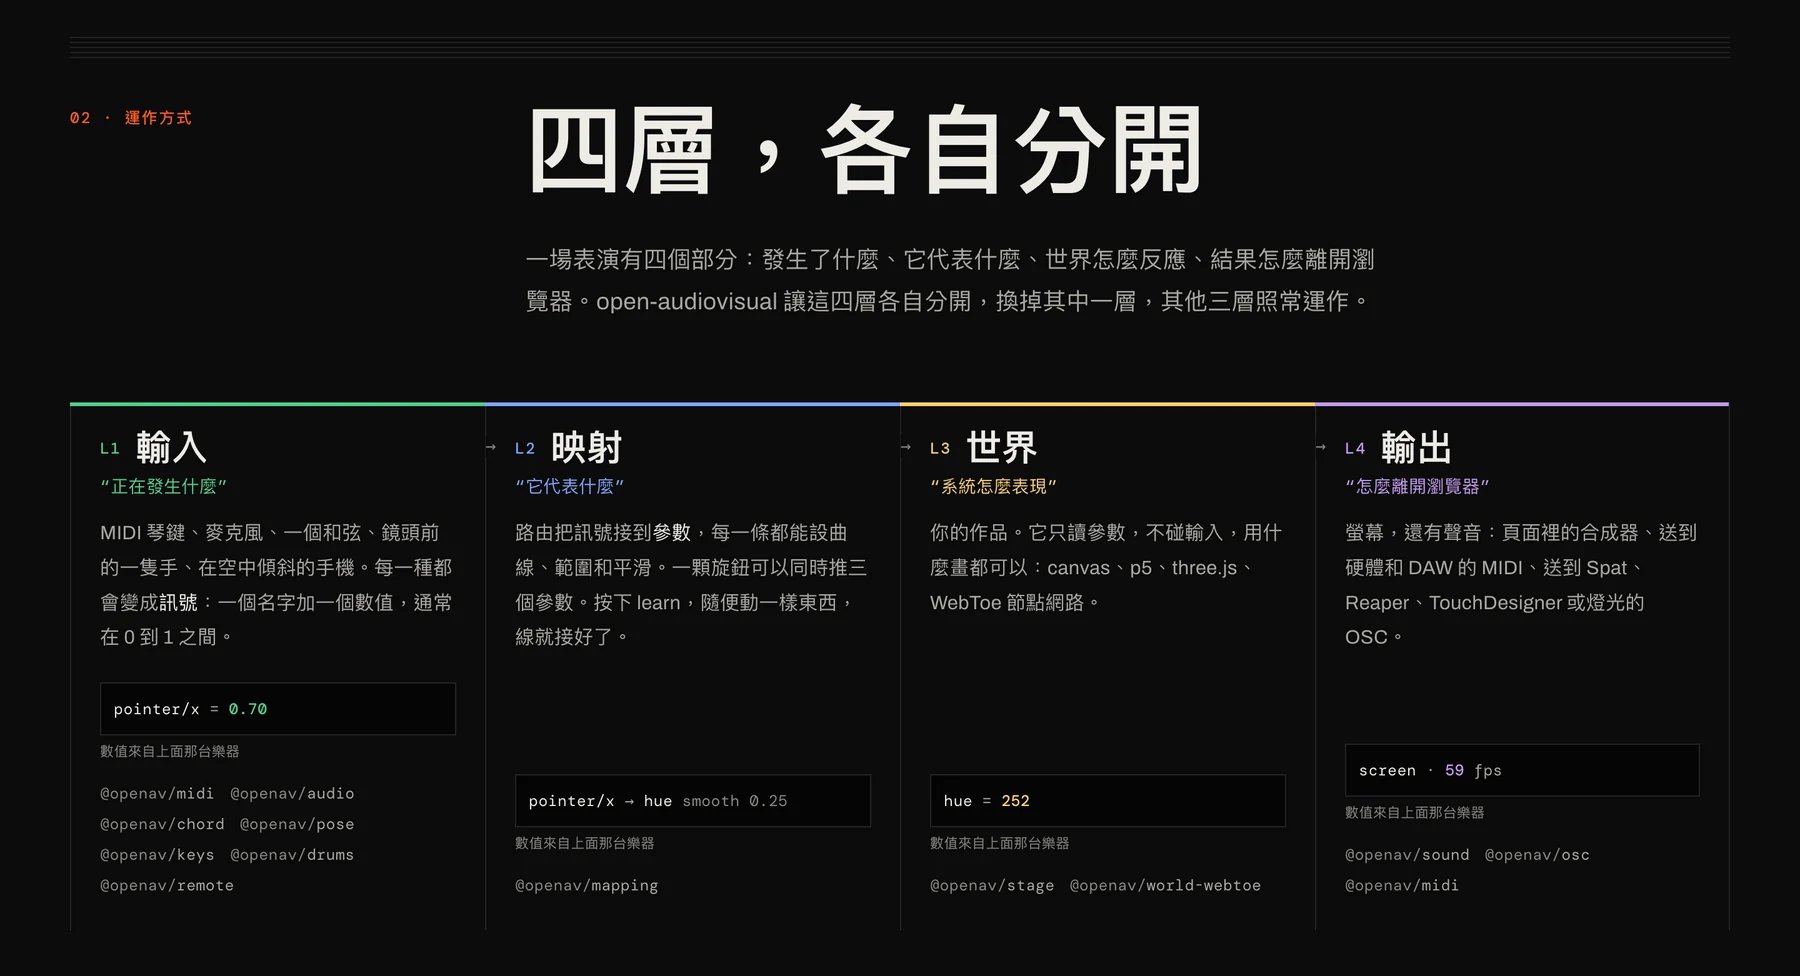Click the 輸出 description starting "螢幕，還有聲音"
Image resolution: width=1800 pixels, height=976 pixels.
click(x=1521, y=585)
